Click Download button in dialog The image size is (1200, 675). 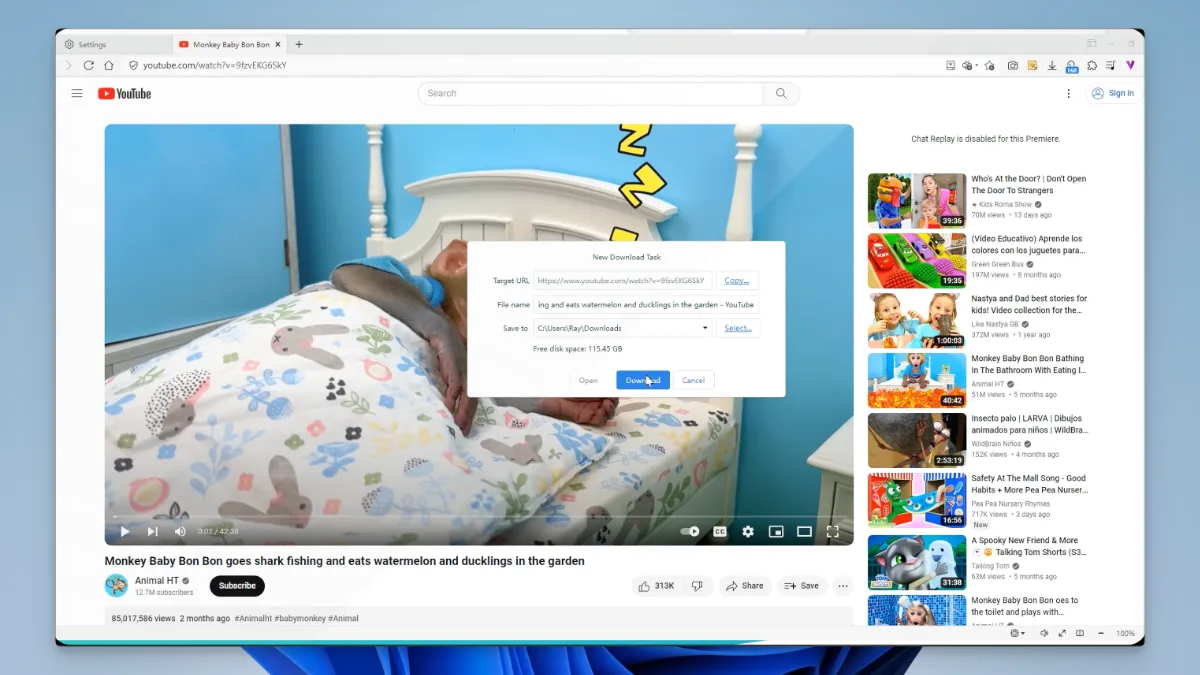tap(642, 380)
